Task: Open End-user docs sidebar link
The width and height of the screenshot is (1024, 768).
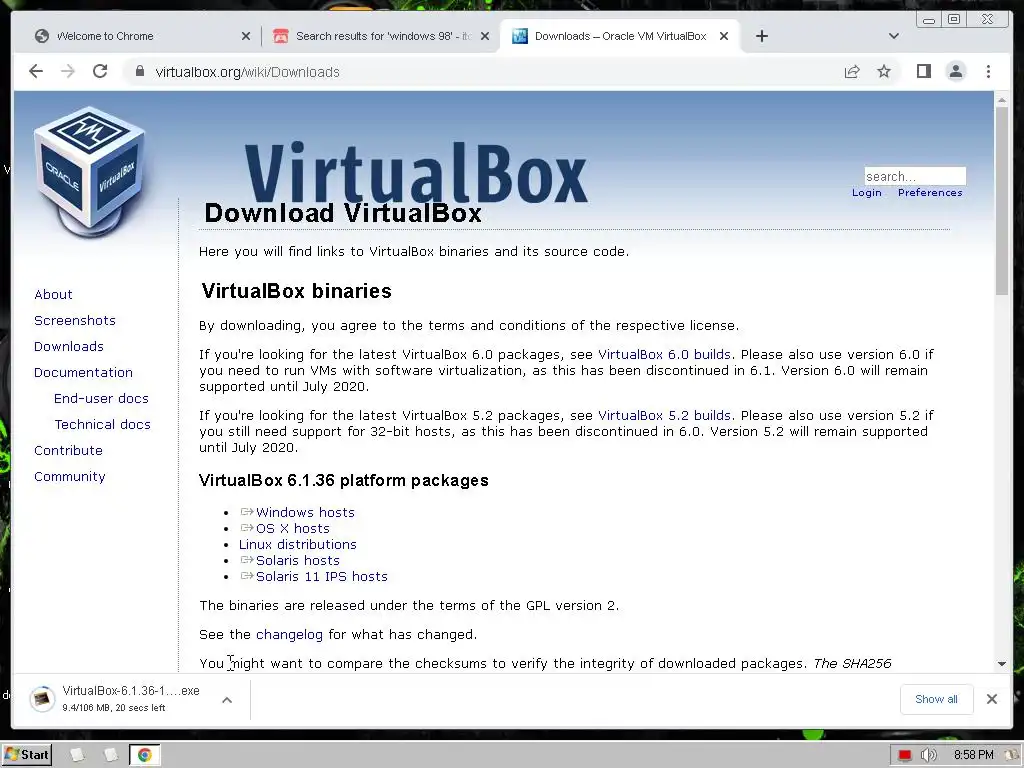Action: tap(101, 398)
